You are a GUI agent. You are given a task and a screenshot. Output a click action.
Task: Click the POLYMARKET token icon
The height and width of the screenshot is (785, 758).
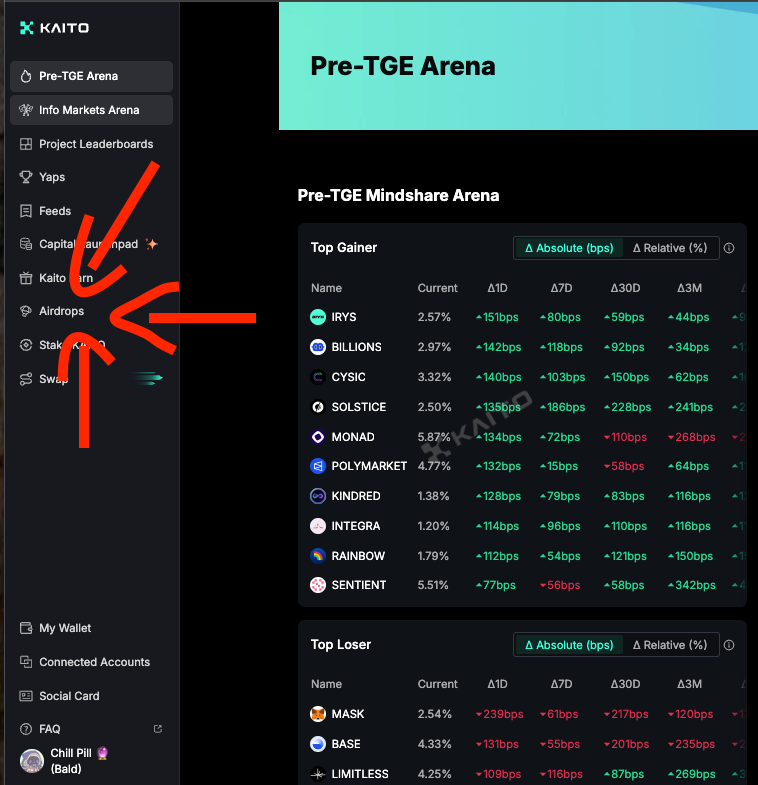[318, 466]
